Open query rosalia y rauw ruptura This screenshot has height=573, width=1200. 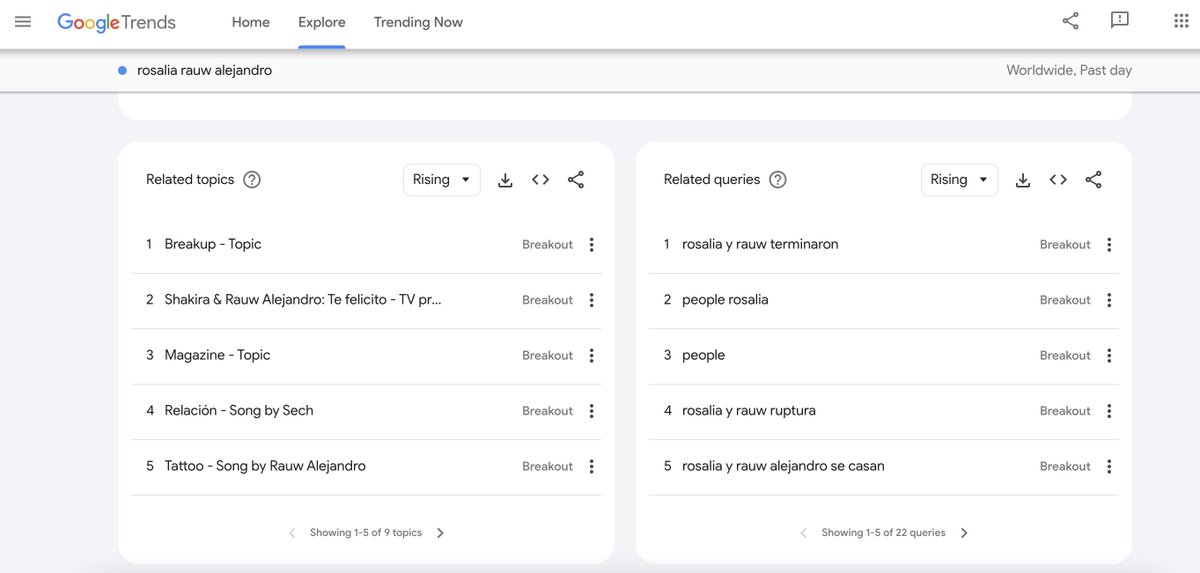pos(749,411)
